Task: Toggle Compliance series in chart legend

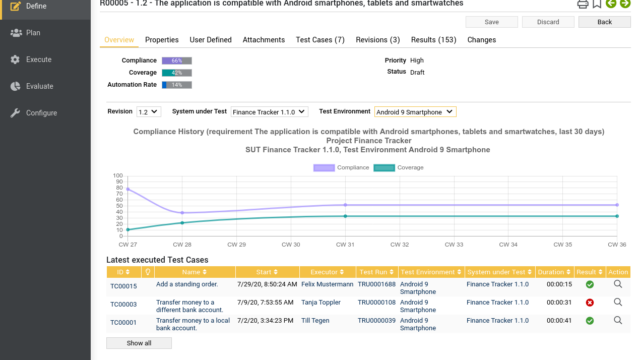Action: [341, 168]
